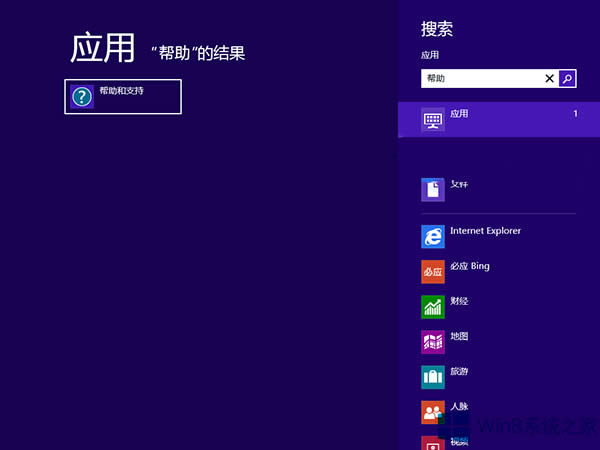Click the 财经 finance chart icon
The height and width of the screenshot is (450, 600).
click(433, 307)
